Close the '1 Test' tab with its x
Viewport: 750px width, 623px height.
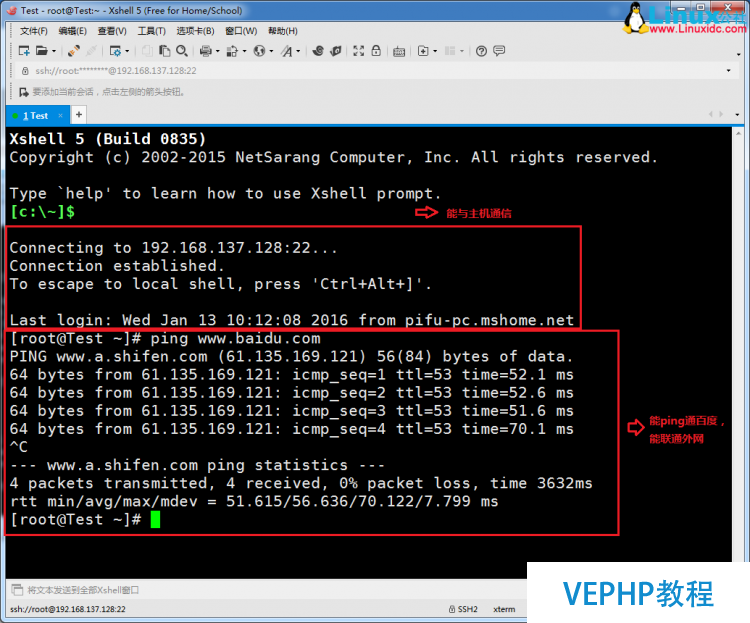pos(60,115)
